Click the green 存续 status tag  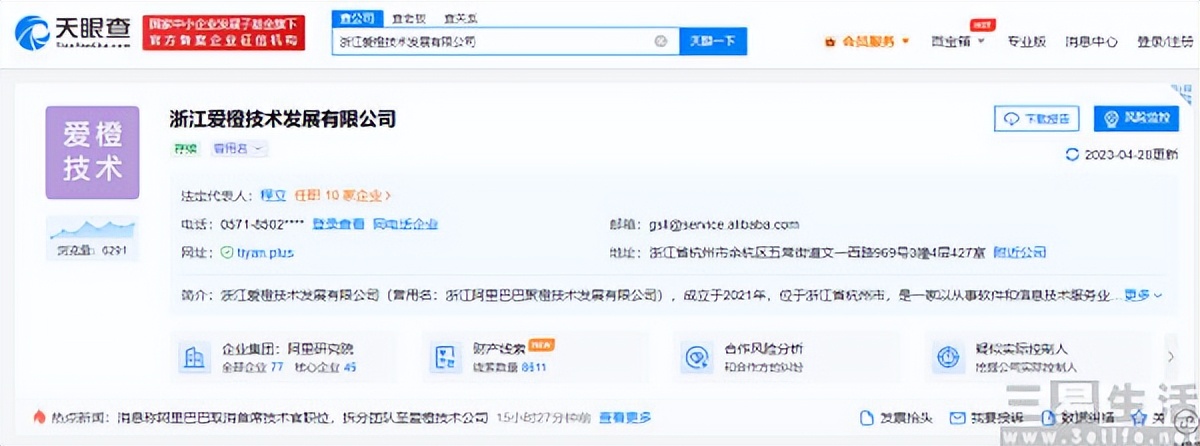[186, 148]
